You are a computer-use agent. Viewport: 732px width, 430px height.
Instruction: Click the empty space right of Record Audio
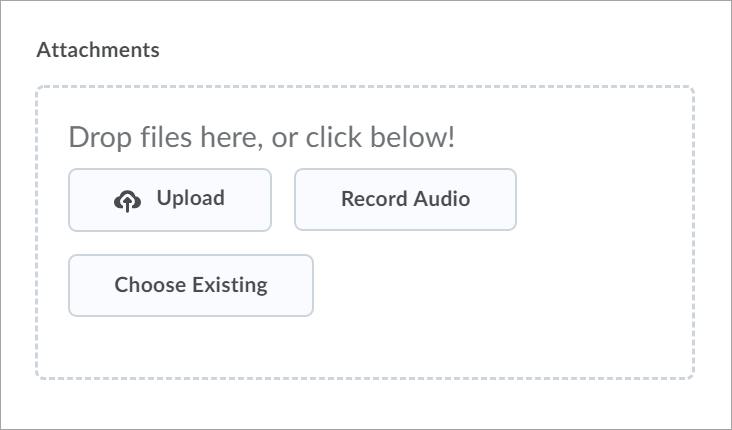600,199
